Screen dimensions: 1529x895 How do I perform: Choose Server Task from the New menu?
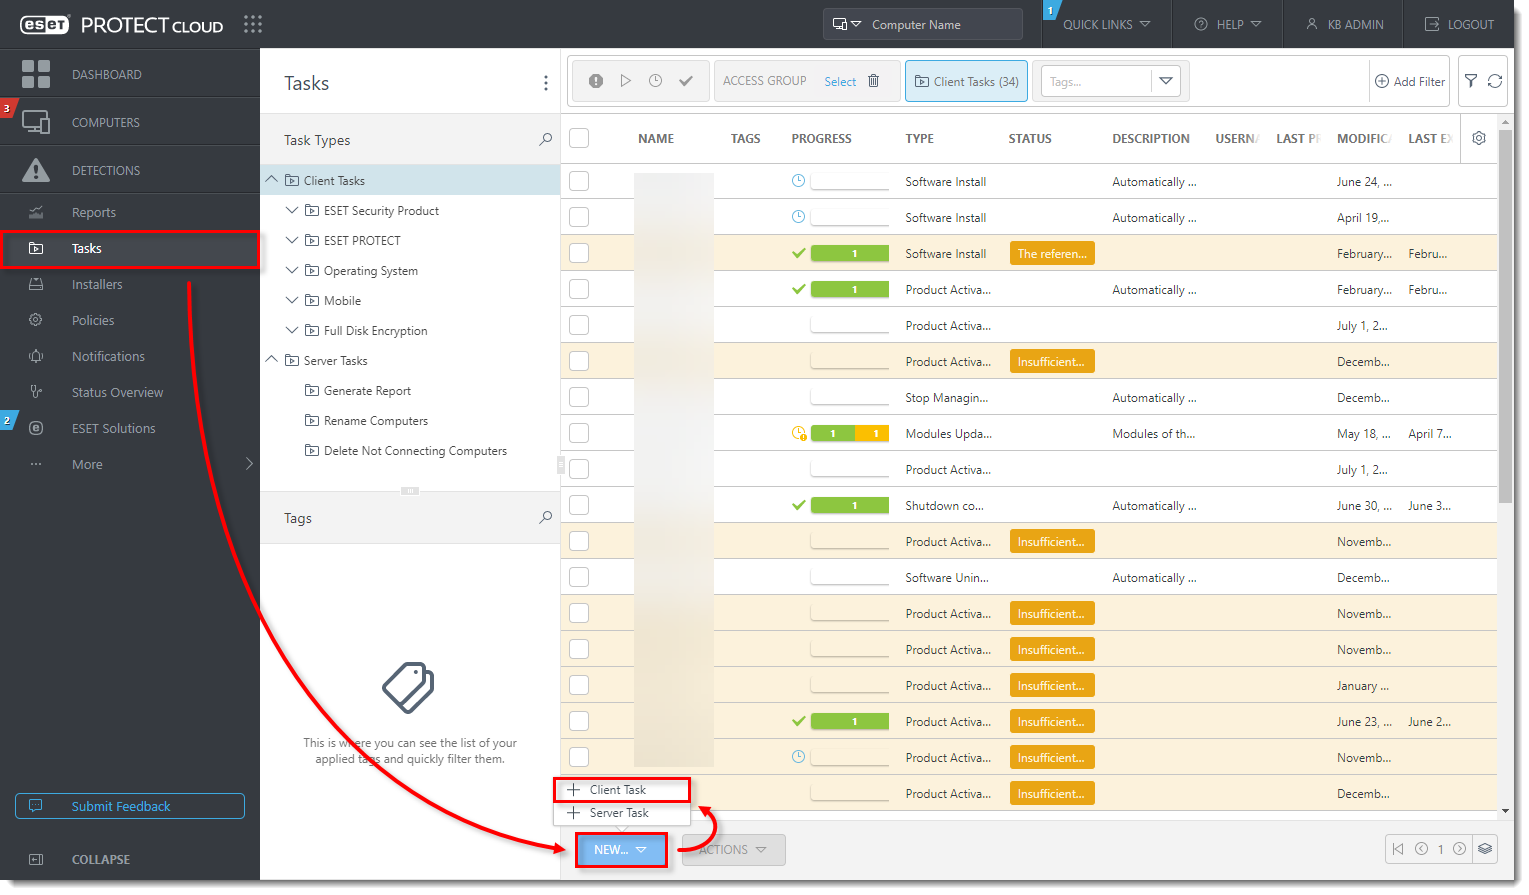[x=618, y=813]
